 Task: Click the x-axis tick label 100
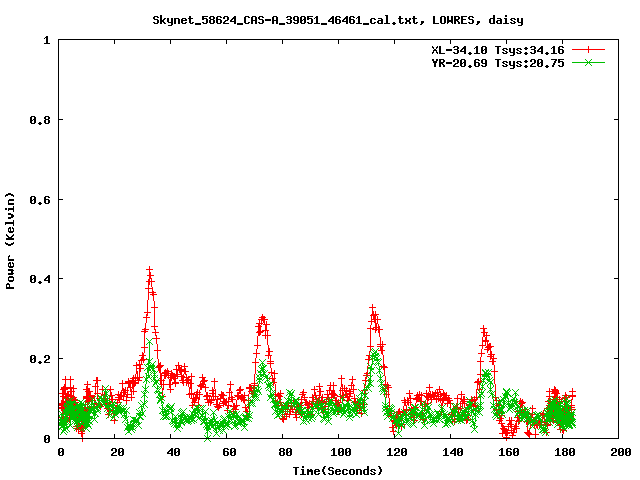tap(341, 452)
